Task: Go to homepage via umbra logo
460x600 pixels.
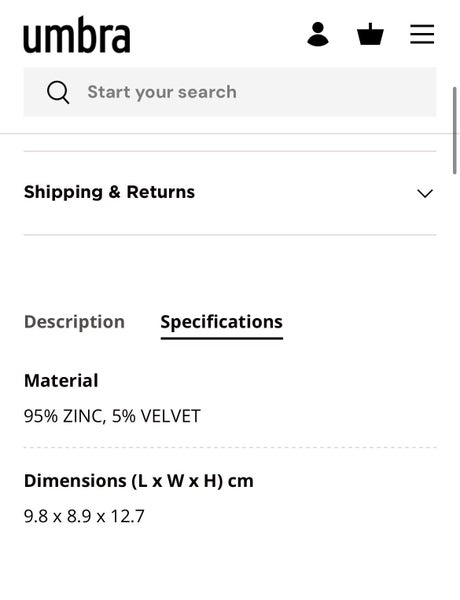Action: pos(77,35)
